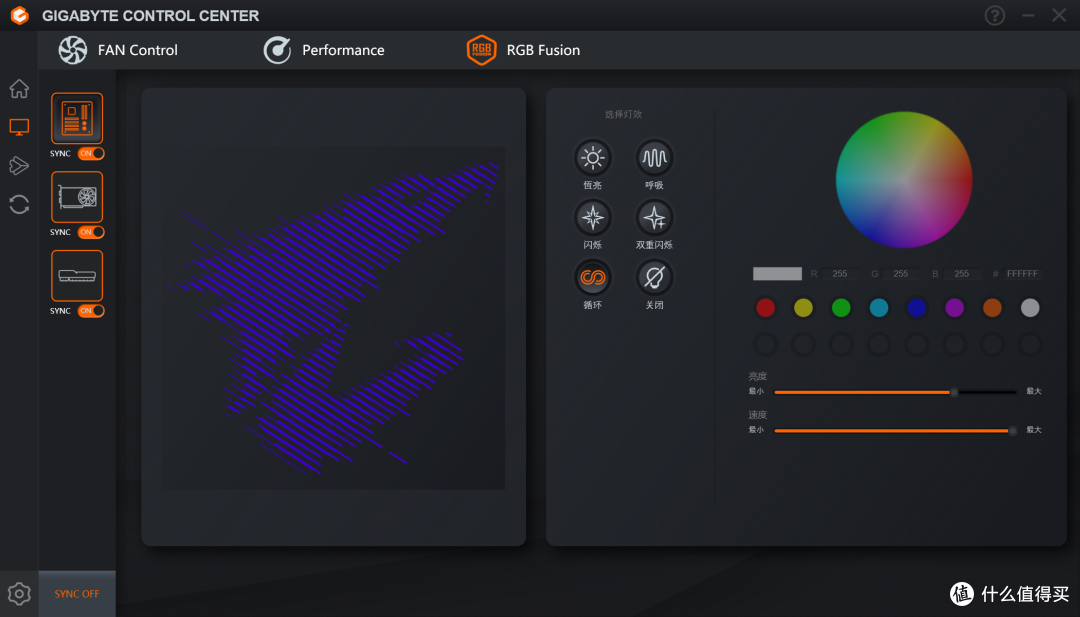Choose the 关闭 lights-off effect

point(654,278)
